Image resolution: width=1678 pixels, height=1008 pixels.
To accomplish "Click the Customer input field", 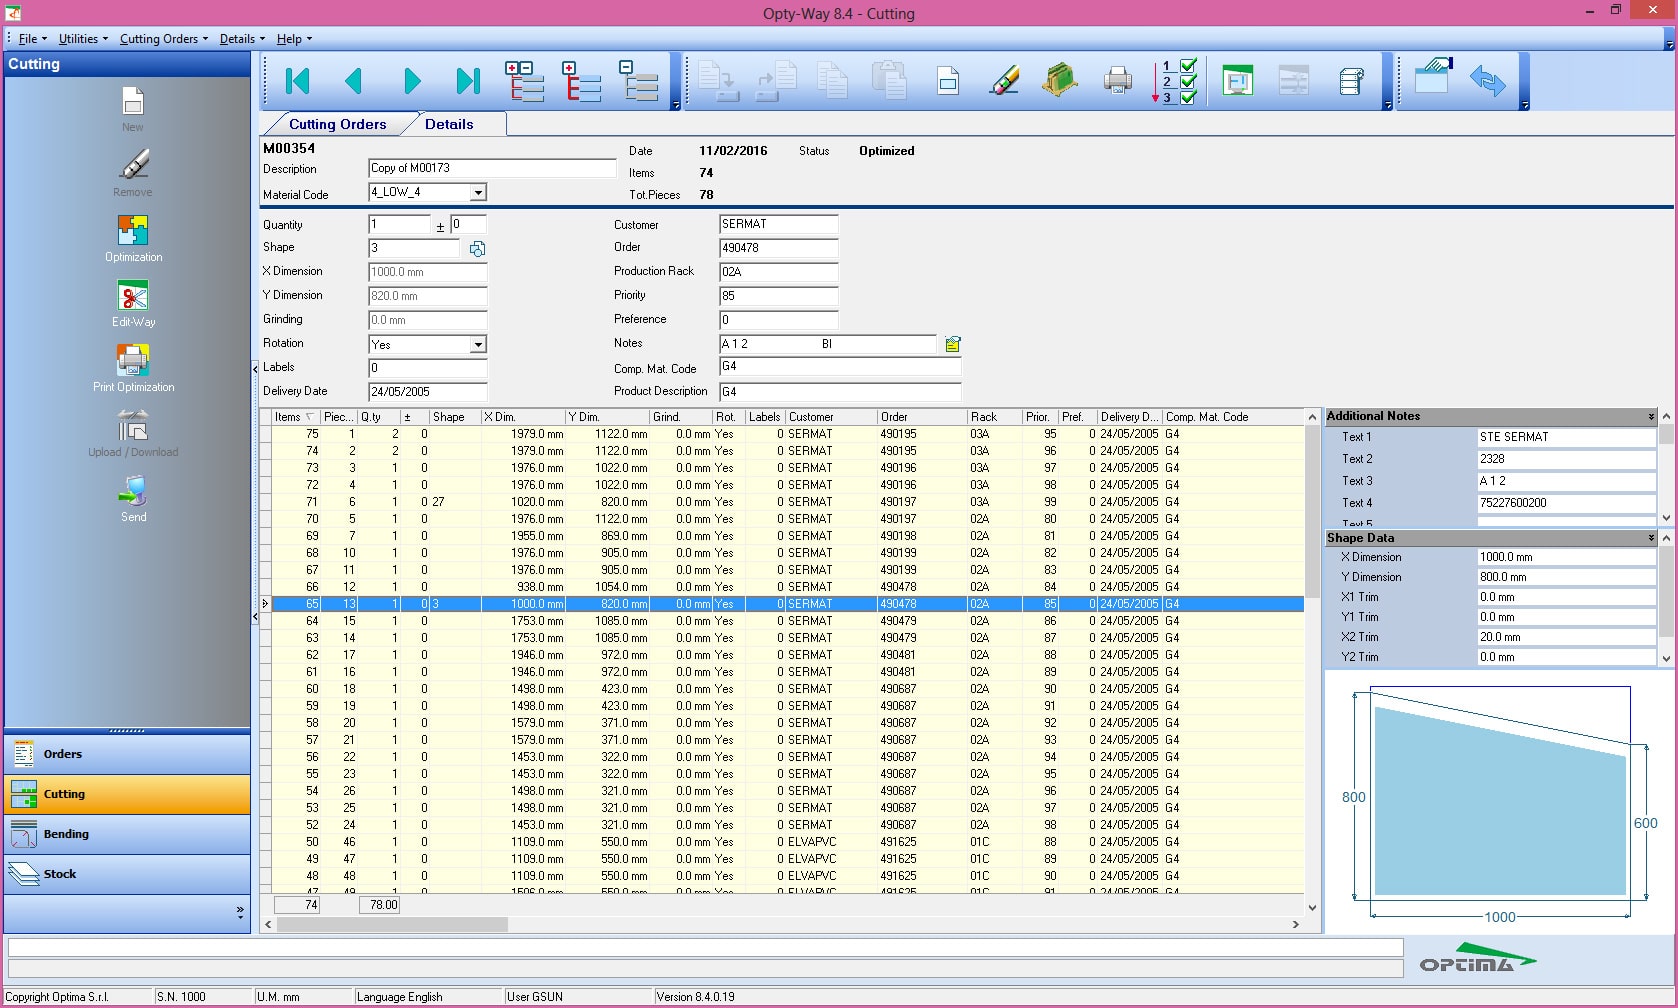I will point(778,224).
